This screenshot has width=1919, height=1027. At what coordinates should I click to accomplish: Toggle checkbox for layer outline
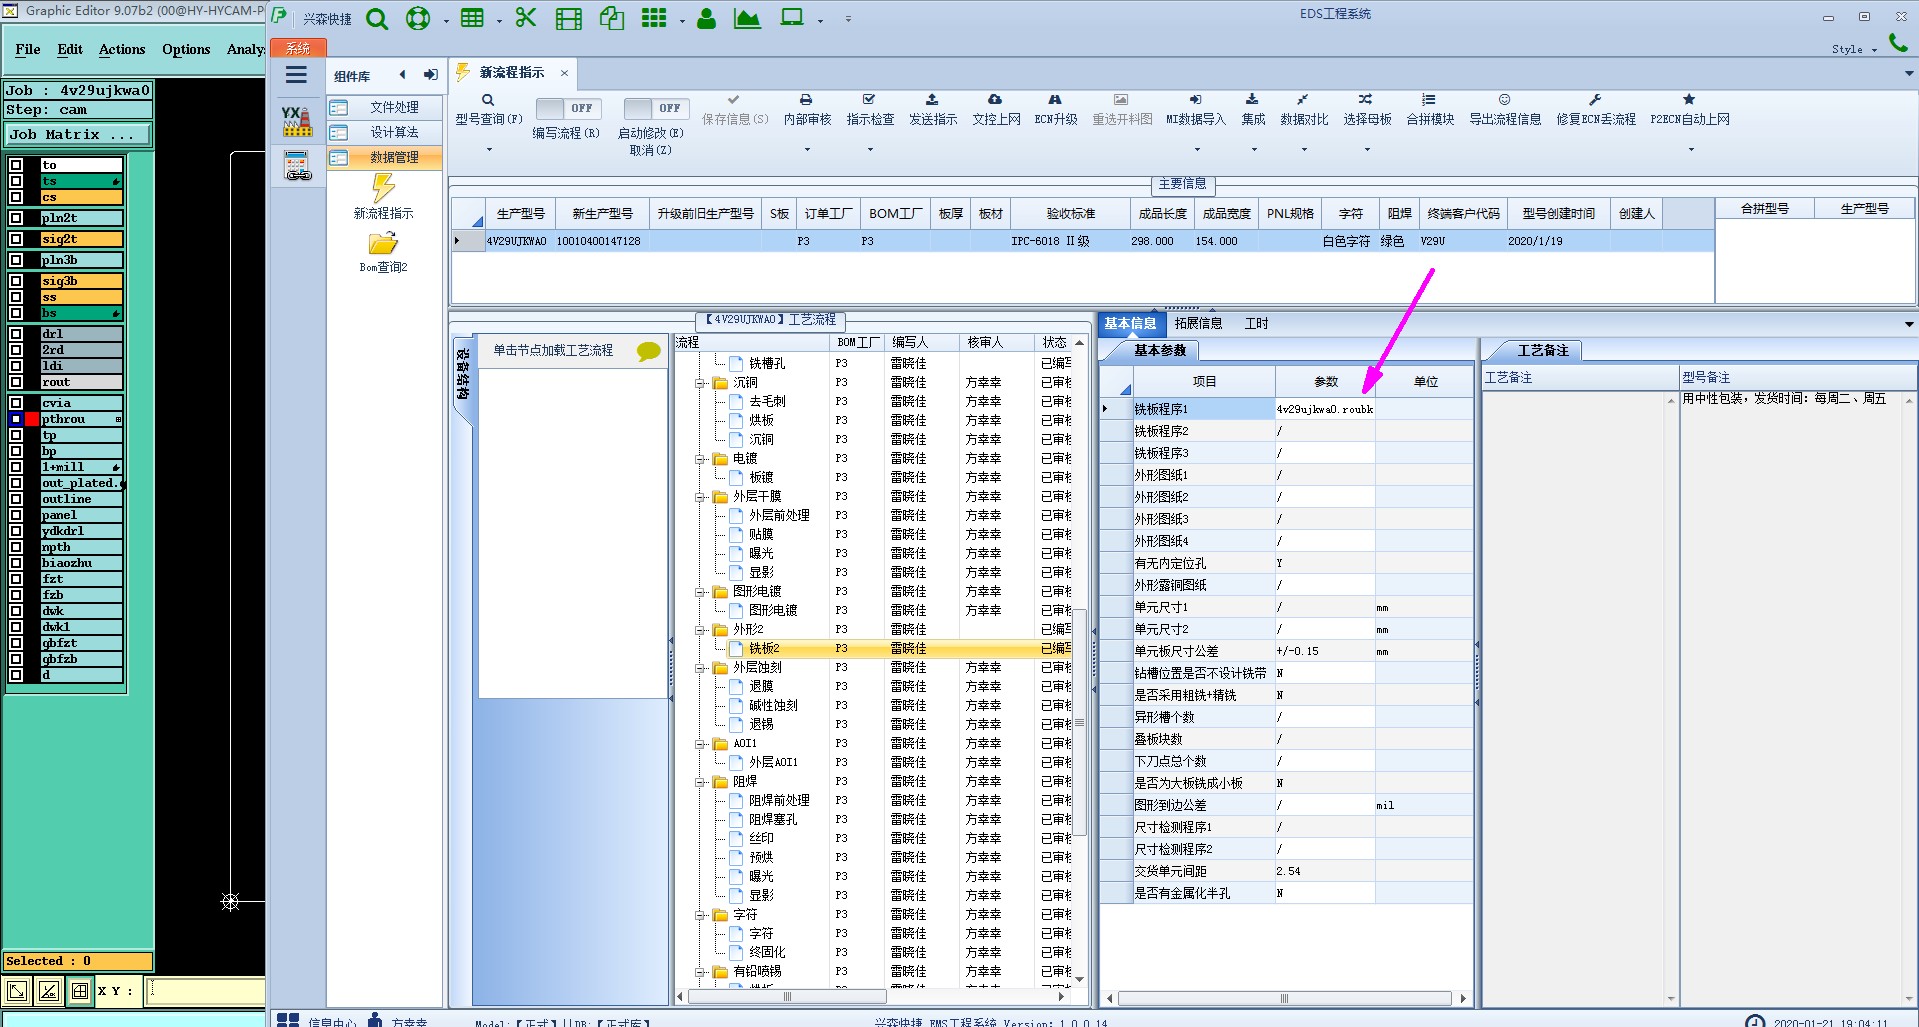point(16,499)
